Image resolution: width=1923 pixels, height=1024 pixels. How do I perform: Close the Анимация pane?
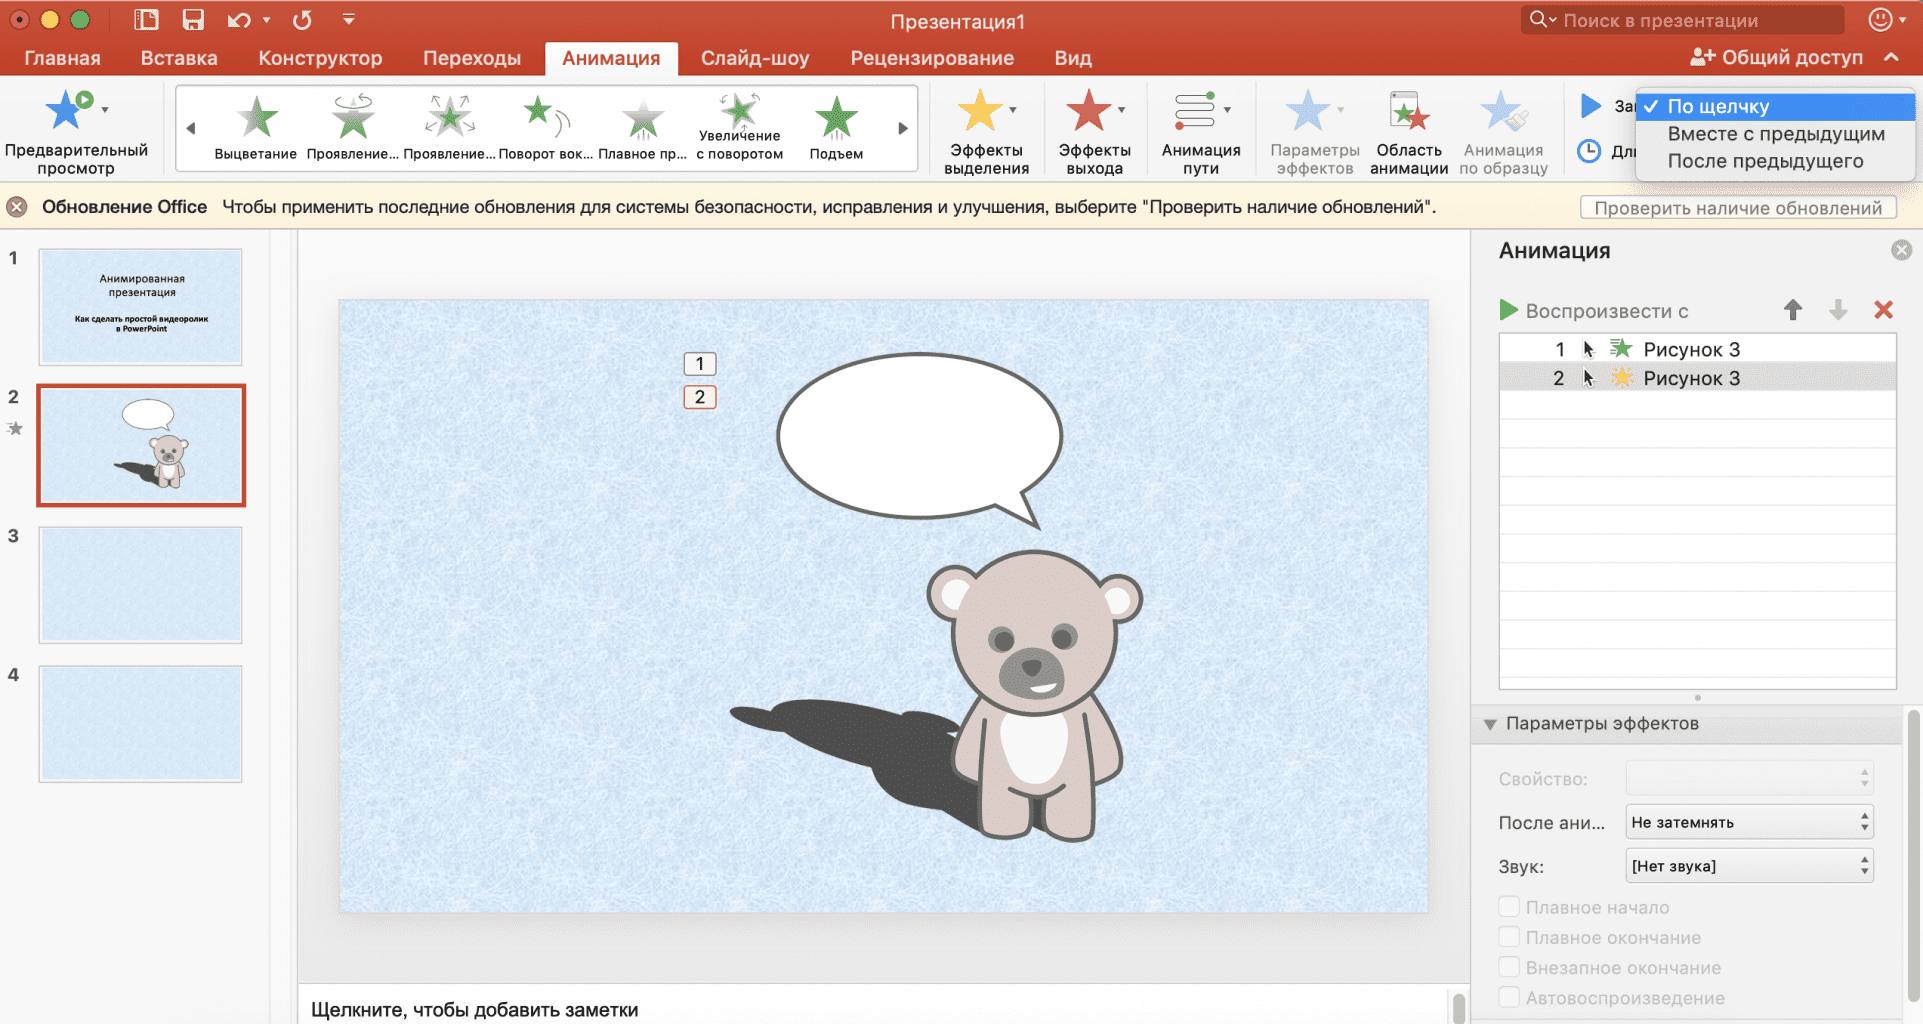click(1901, 250)
